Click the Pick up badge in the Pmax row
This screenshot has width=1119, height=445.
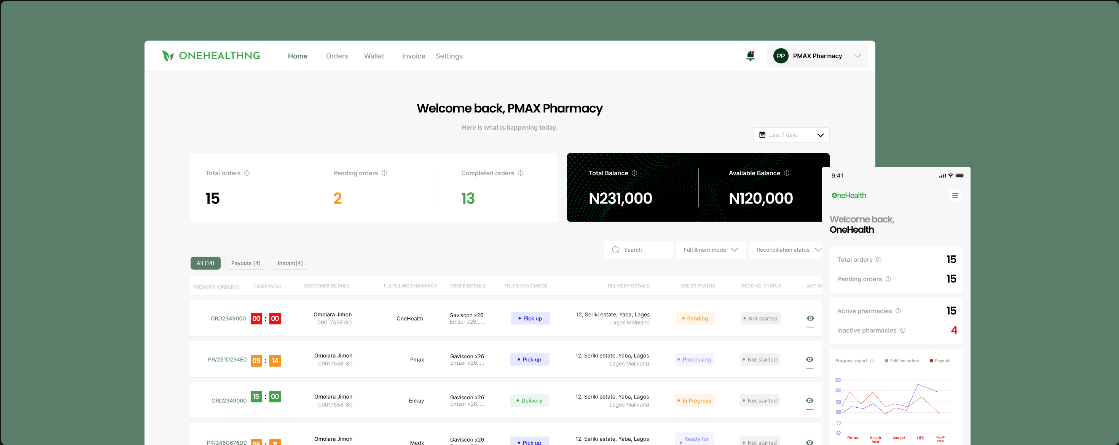[530, 359]
